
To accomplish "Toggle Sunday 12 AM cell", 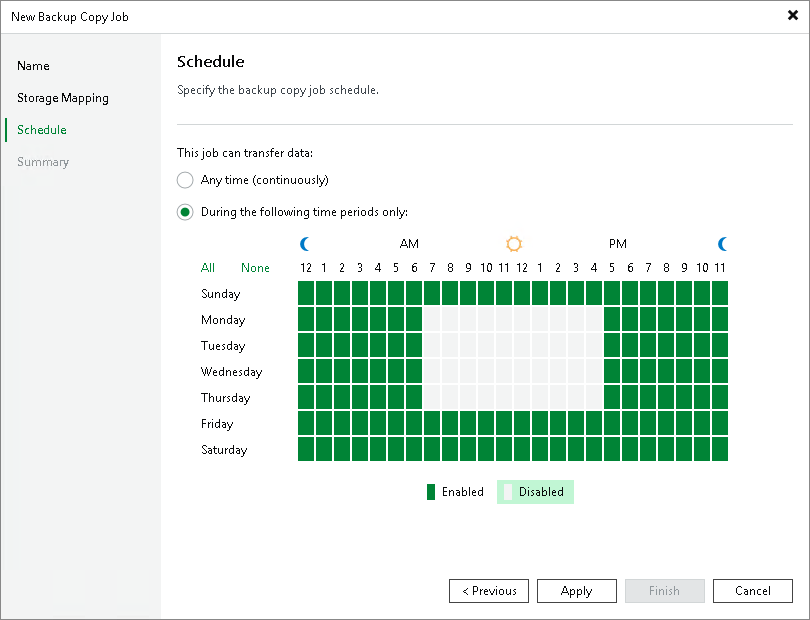I will pos(306,293).
